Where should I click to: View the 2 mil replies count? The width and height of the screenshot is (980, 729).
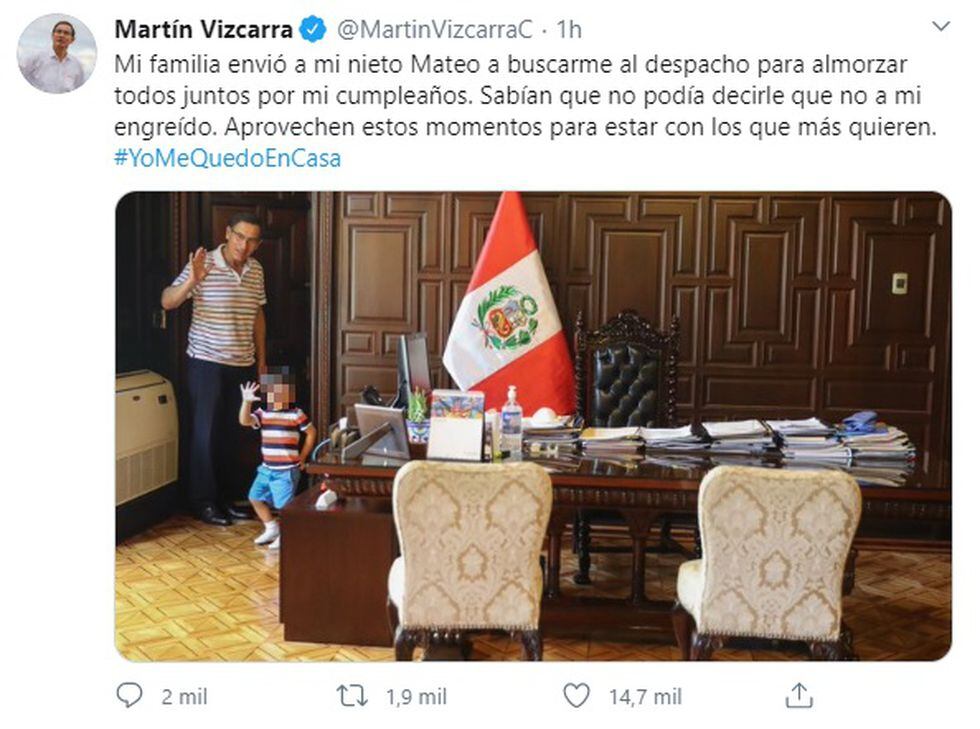(184, 696)
